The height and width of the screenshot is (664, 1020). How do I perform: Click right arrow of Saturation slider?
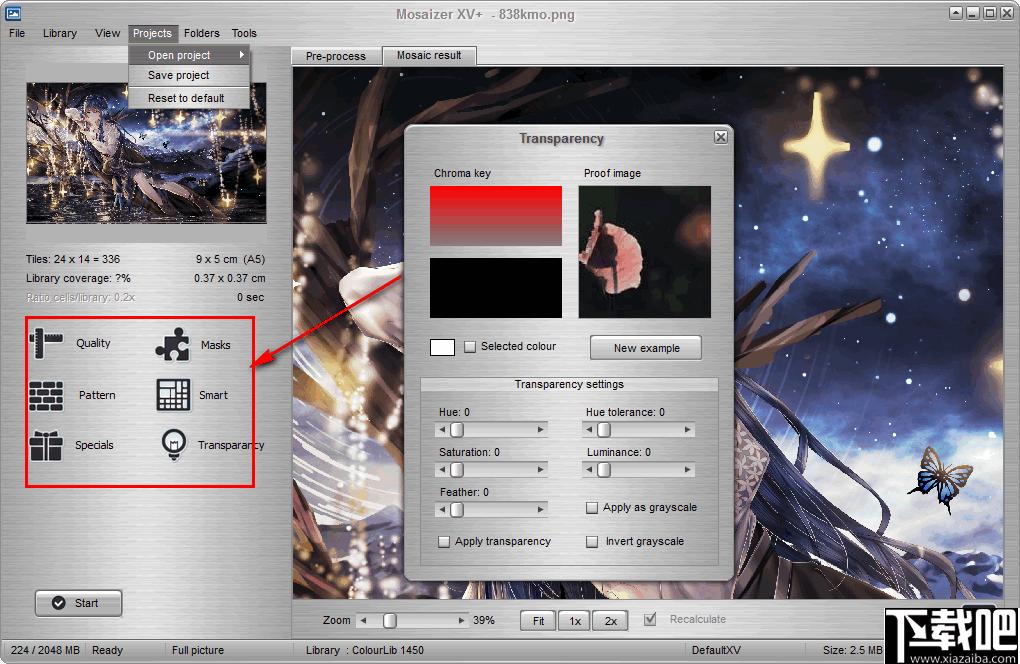coord(541,470)
